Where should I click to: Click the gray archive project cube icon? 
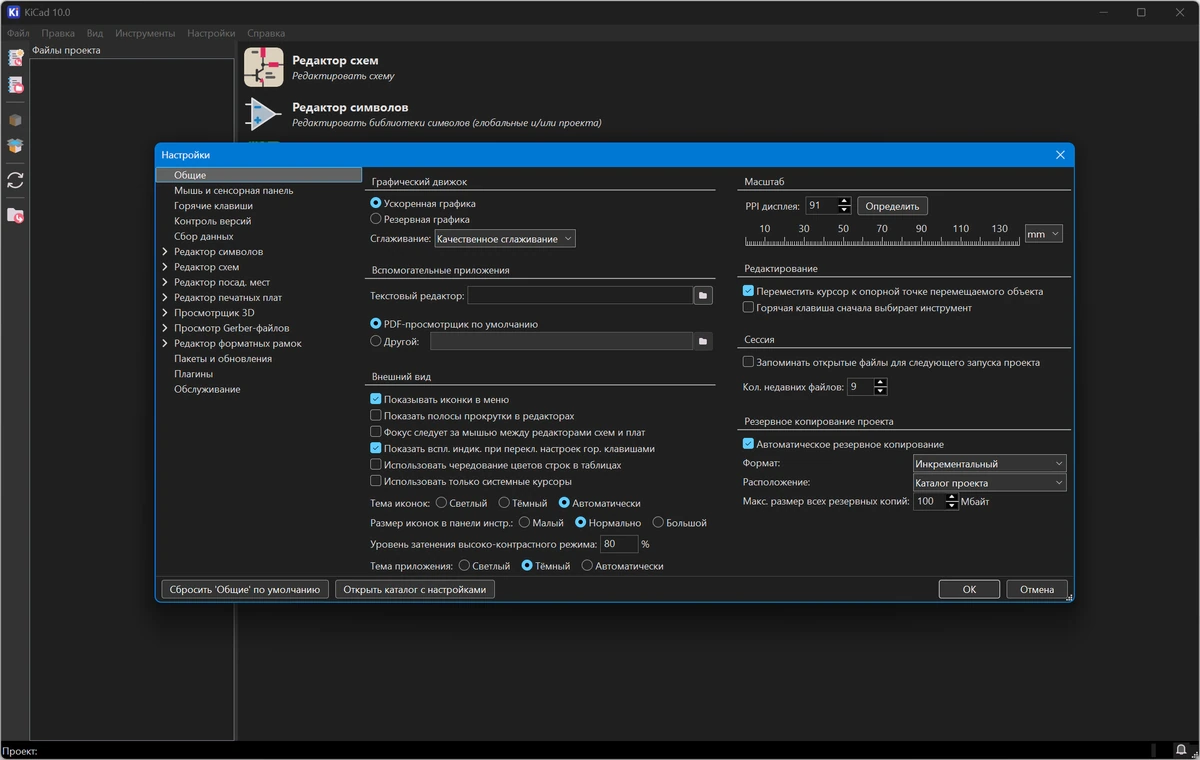point(15,120)
